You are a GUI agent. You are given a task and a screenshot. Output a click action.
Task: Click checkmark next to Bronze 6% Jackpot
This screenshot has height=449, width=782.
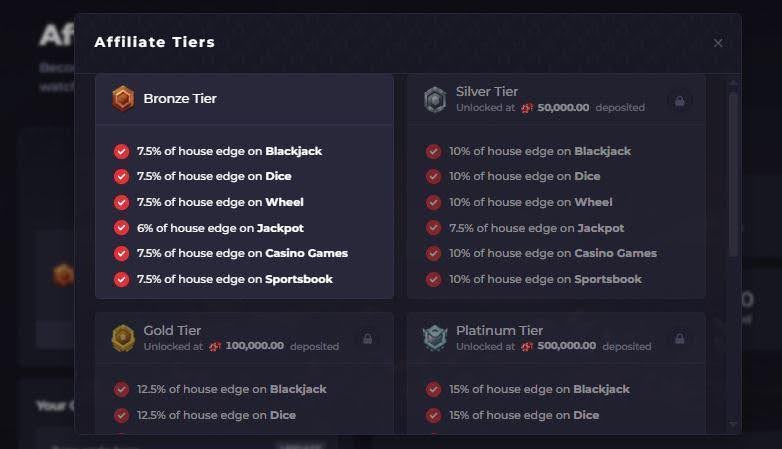(x=122, y=228)
